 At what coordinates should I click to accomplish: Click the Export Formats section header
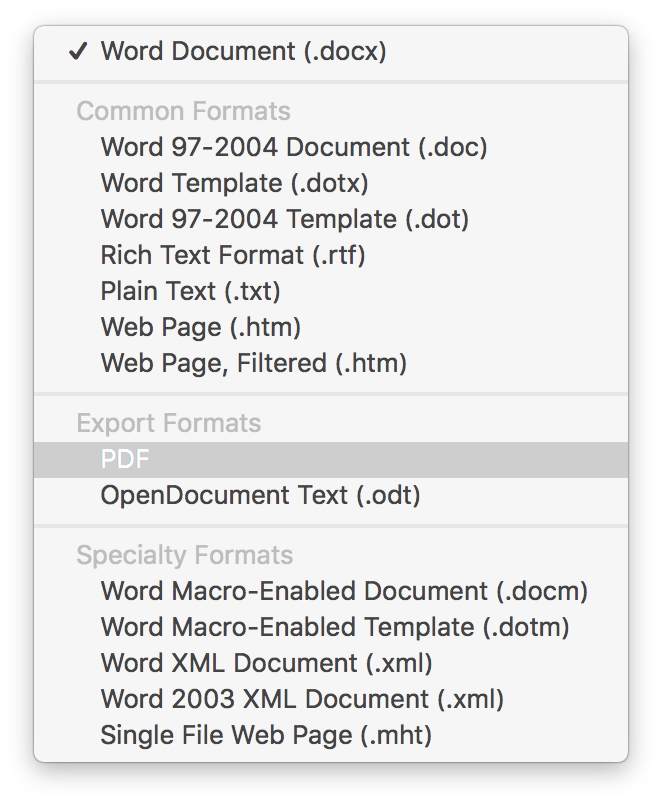[x=169, y=424]
